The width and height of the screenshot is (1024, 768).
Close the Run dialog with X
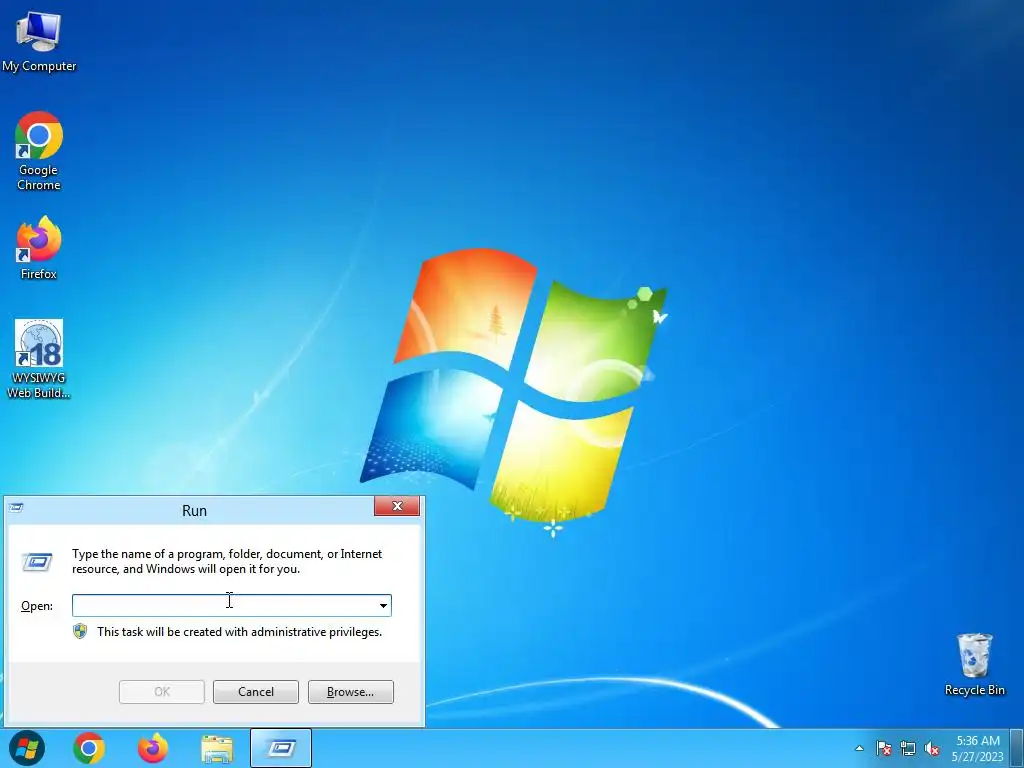pyautogui.click(x=396, y=506)
